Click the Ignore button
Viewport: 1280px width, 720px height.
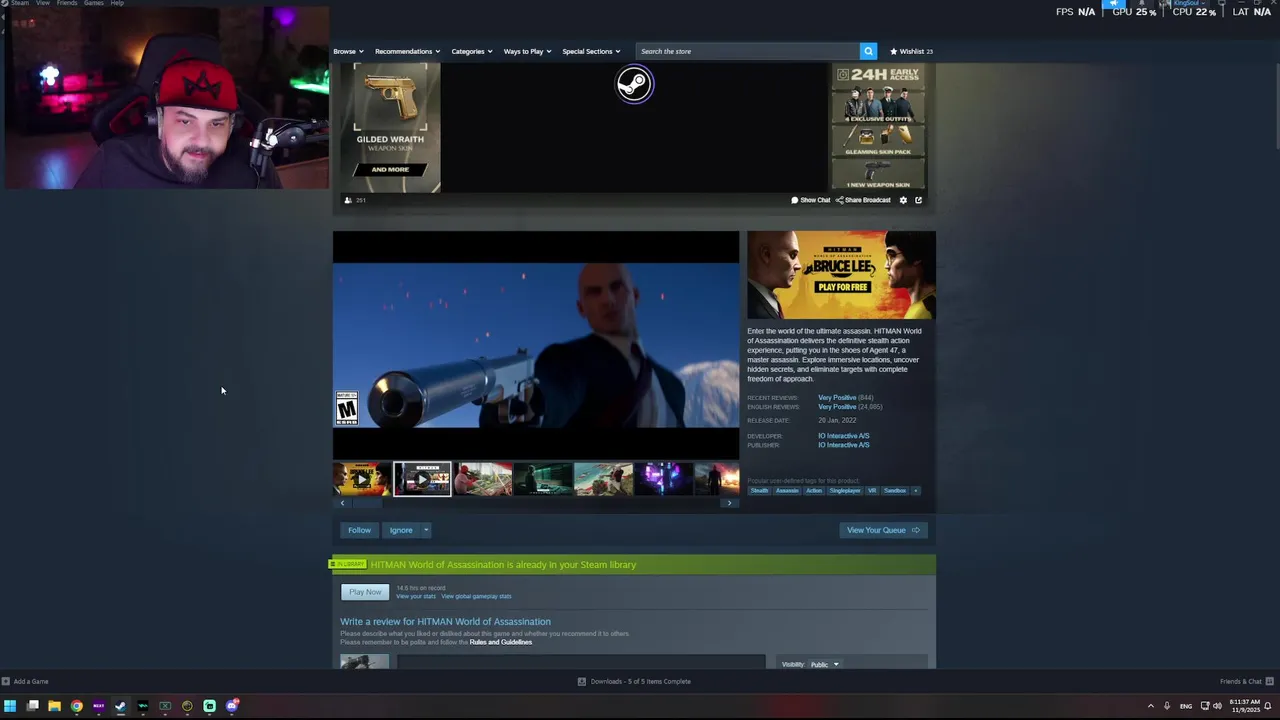tap(401, 530)
